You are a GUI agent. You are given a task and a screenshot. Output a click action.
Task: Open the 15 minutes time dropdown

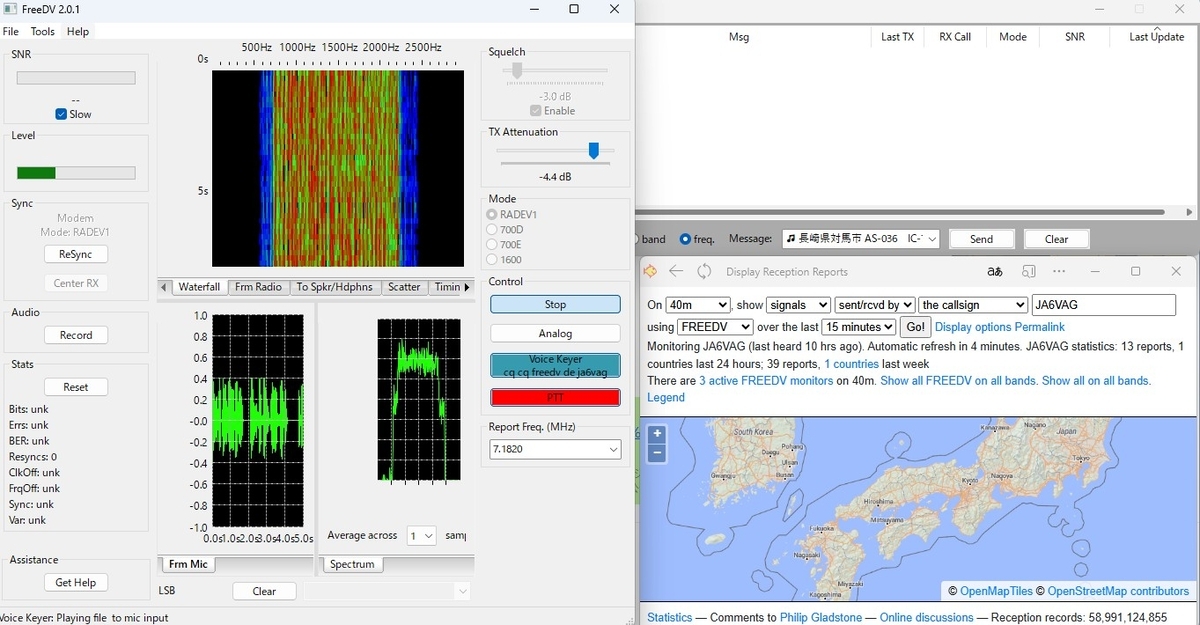pos(858,327)
